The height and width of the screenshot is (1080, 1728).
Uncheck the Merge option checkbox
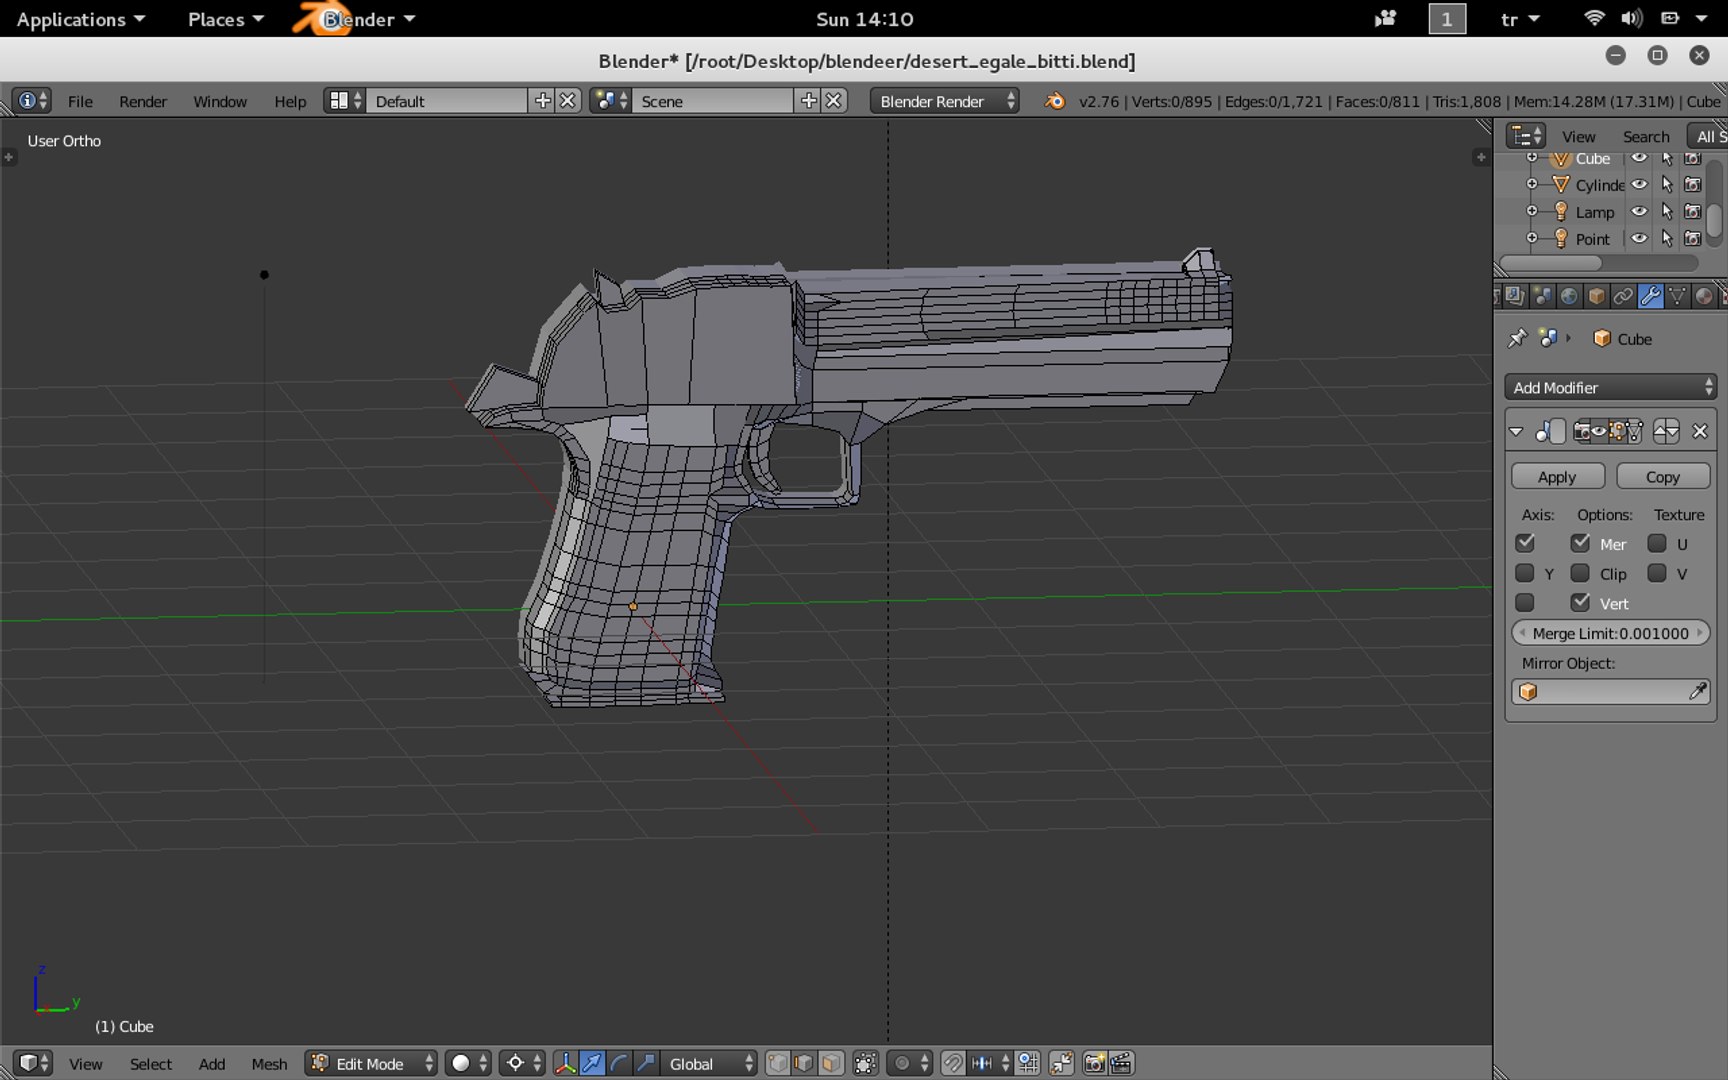pos(1580,543)
